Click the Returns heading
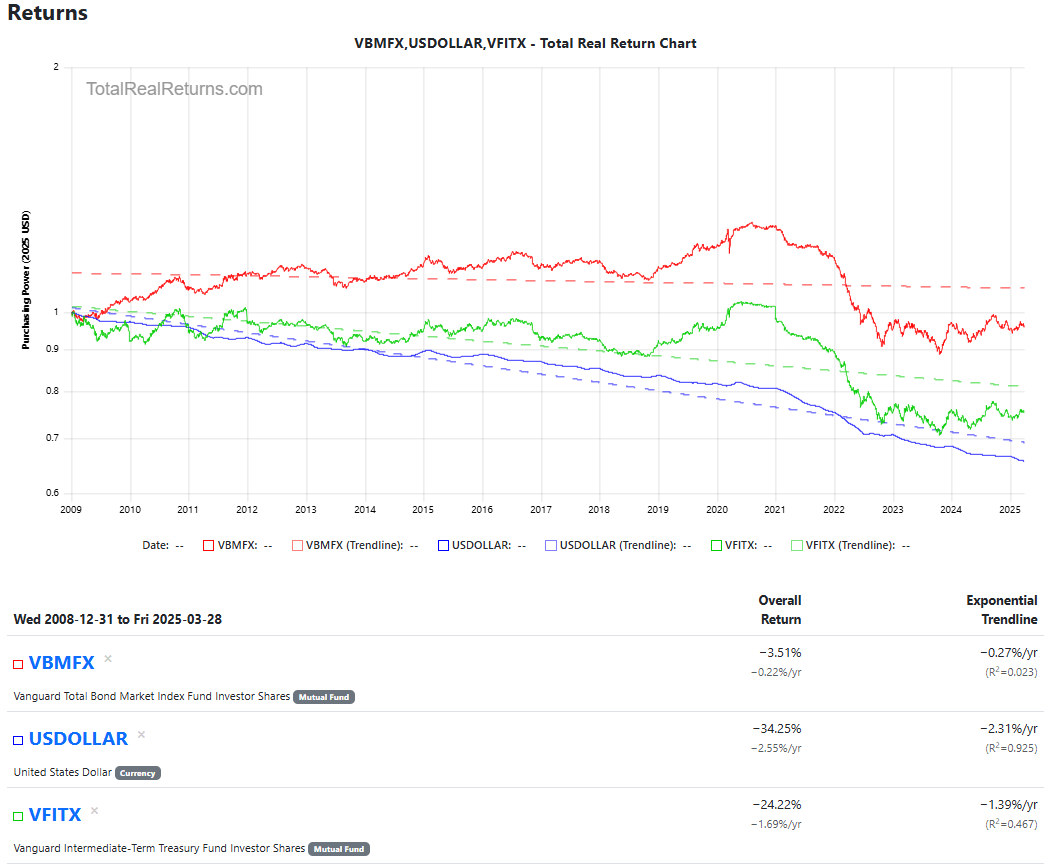 [x=48, y=13]
